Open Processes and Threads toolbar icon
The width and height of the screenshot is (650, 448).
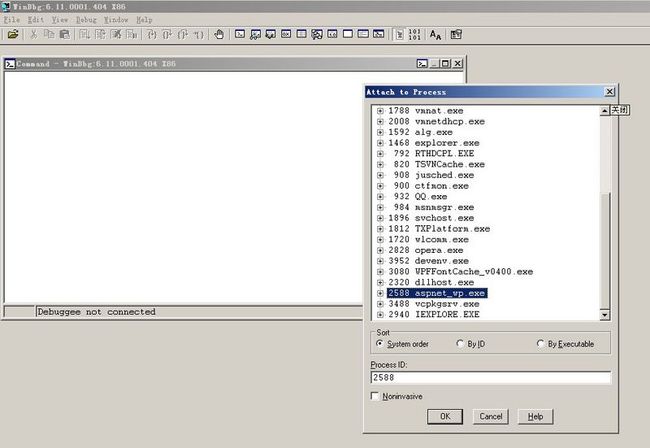363,34
